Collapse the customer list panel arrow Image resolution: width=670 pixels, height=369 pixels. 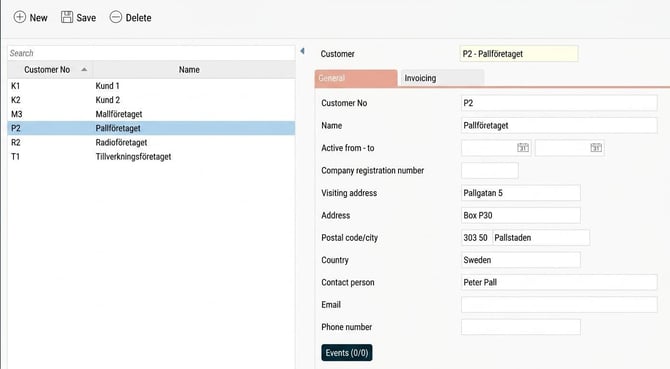pos(303,51)
